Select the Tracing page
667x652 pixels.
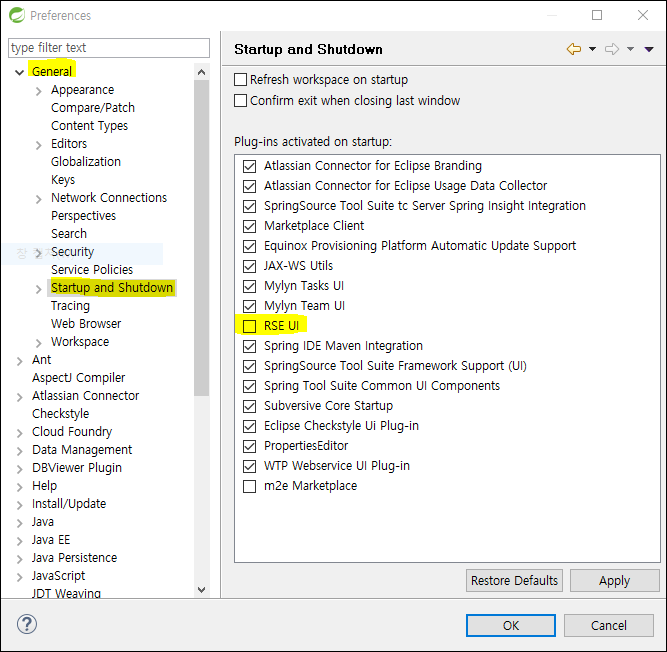pyautogui.click(x=70, y=306)
